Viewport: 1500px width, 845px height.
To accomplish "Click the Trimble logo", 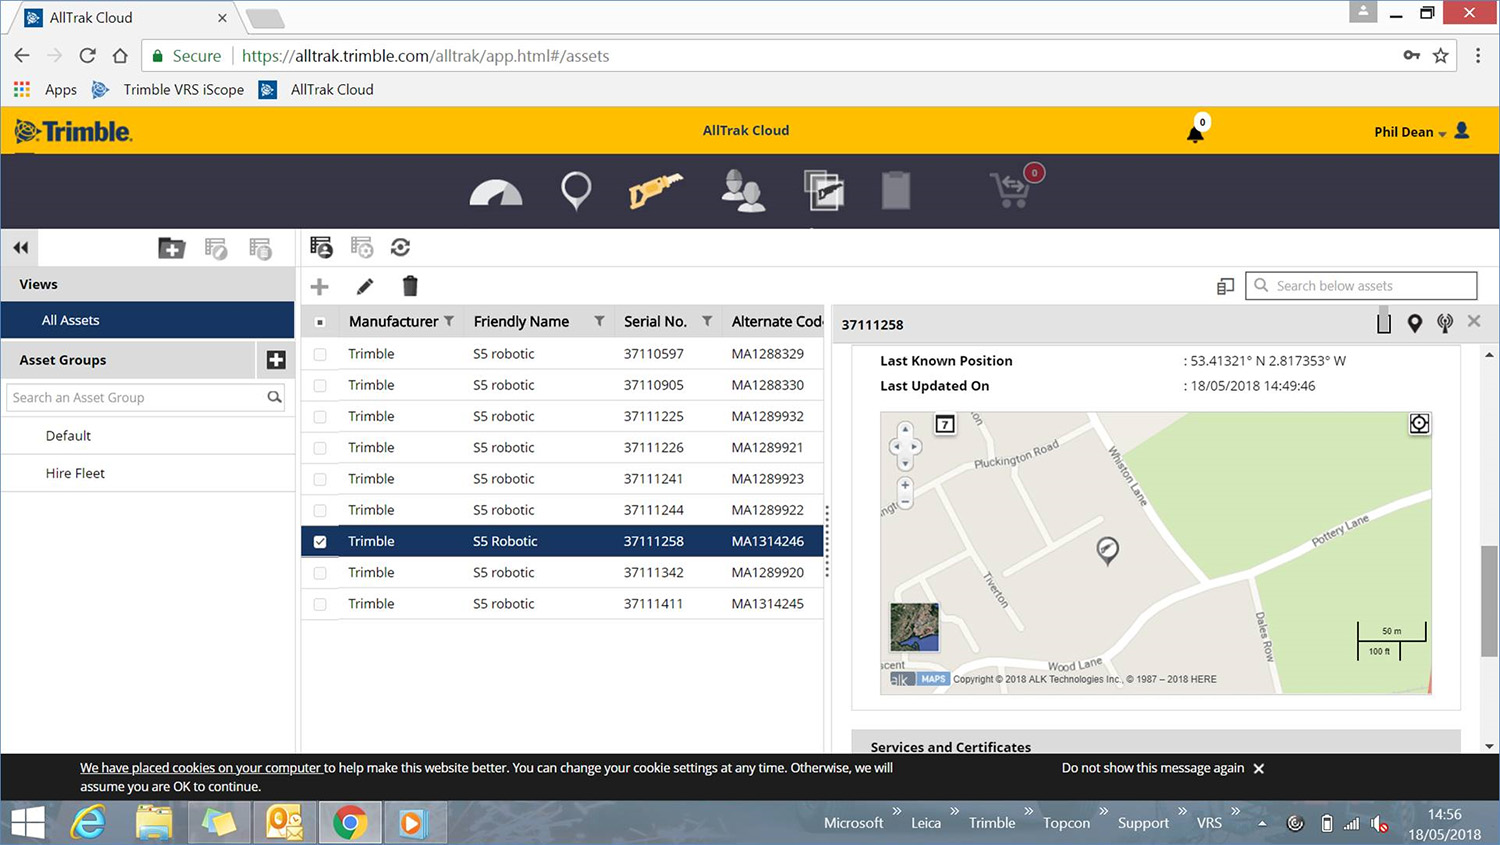I will pos(74,131).
